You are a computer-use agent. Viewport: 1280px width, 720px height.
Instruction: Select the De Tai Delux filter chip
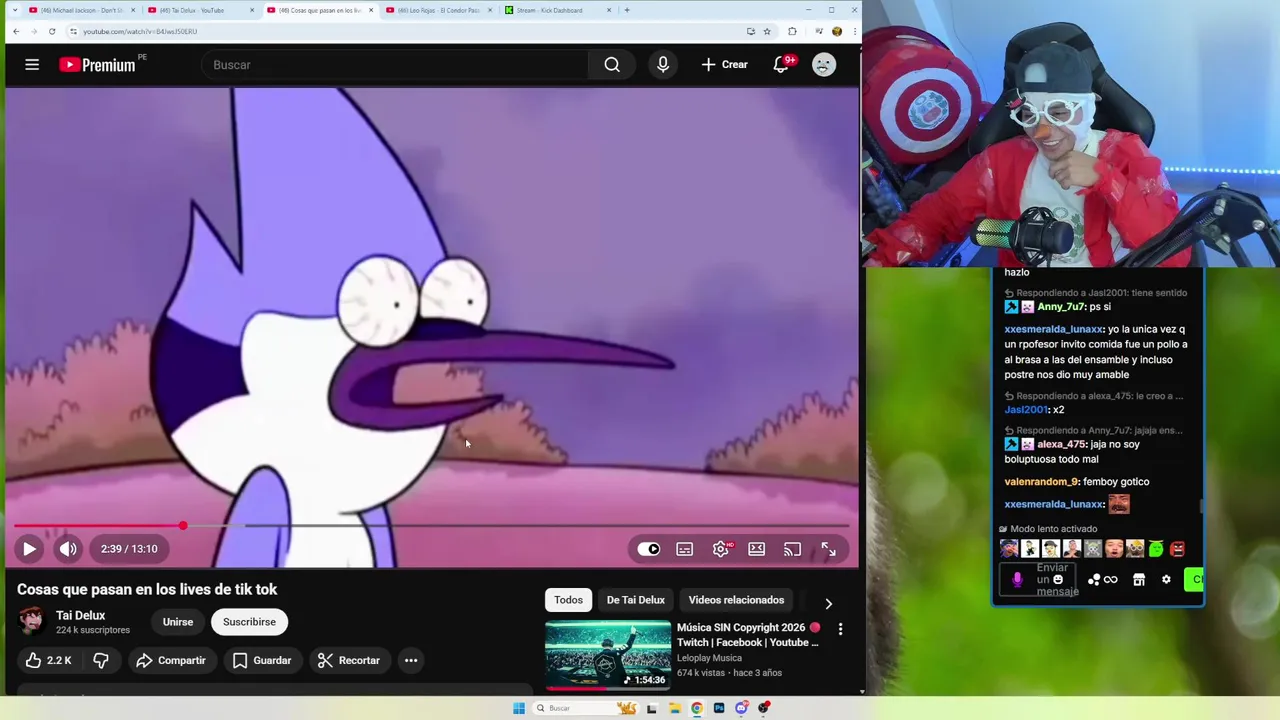click(635, 600)
